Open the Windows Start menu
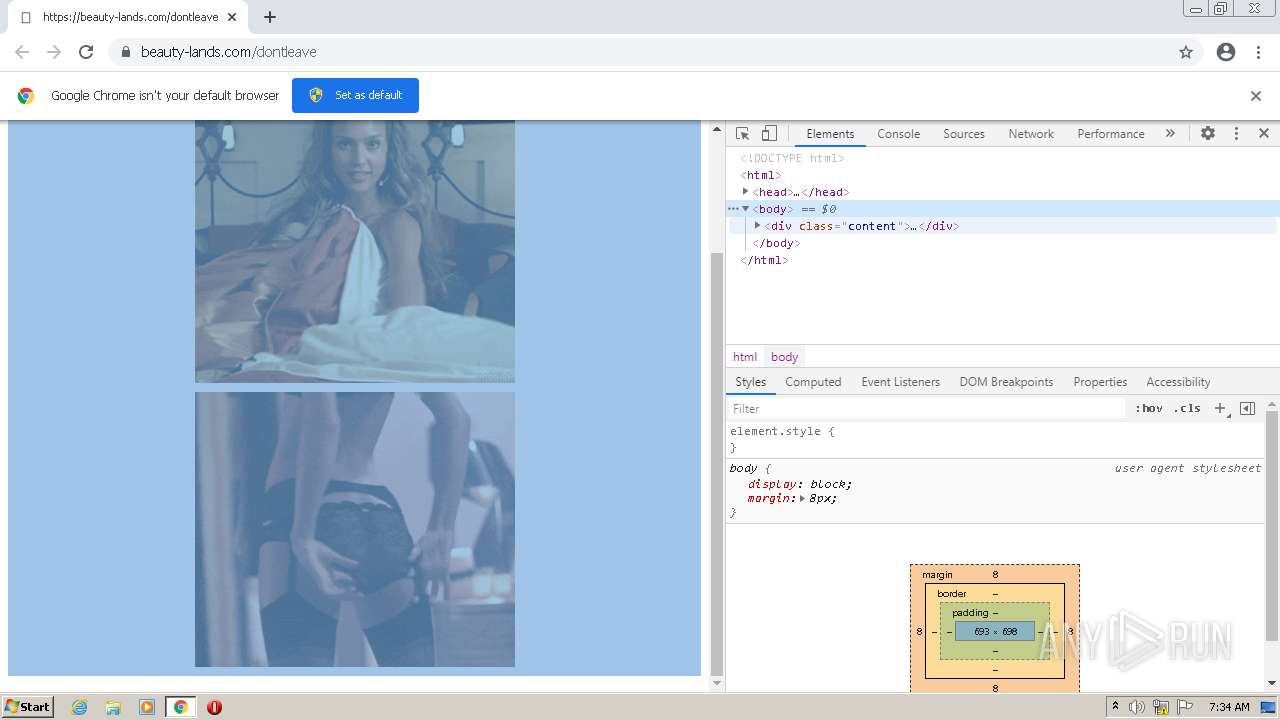Image resolution: width=1280 pixels, height=720 pixels. (x=27, y=707)
